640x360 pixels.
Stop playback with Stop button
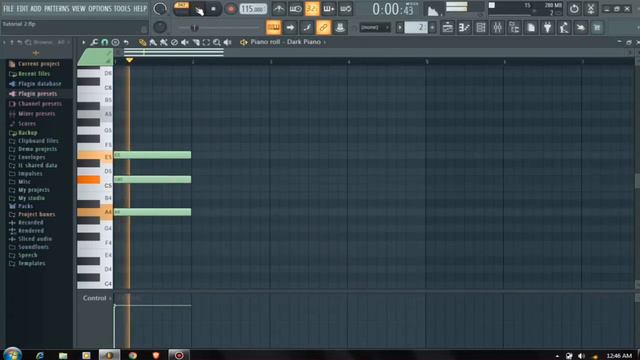click(x=213, y=9)
